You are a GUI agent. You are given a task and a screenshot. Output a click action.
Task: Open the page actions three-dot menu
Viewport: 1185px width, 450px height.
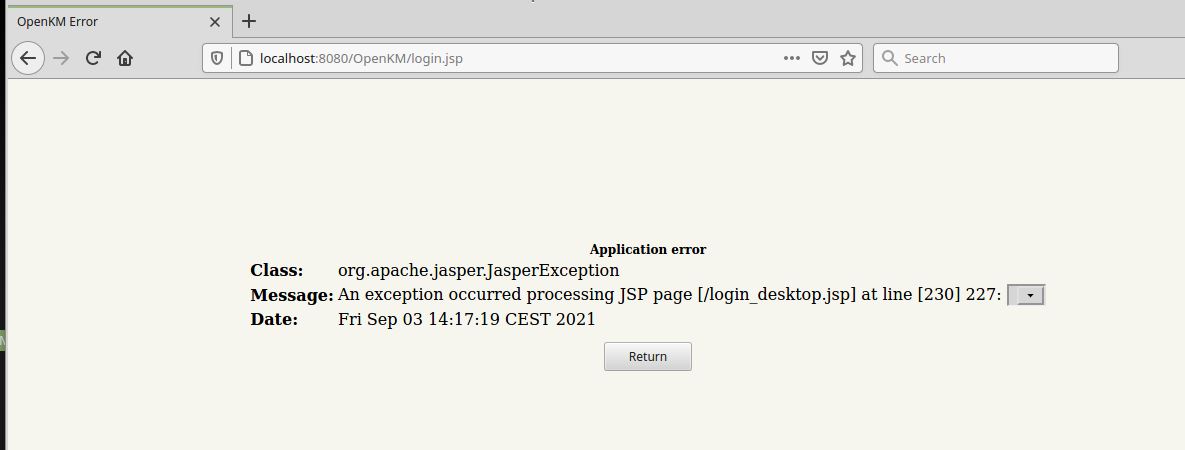[x=792, y=58]
